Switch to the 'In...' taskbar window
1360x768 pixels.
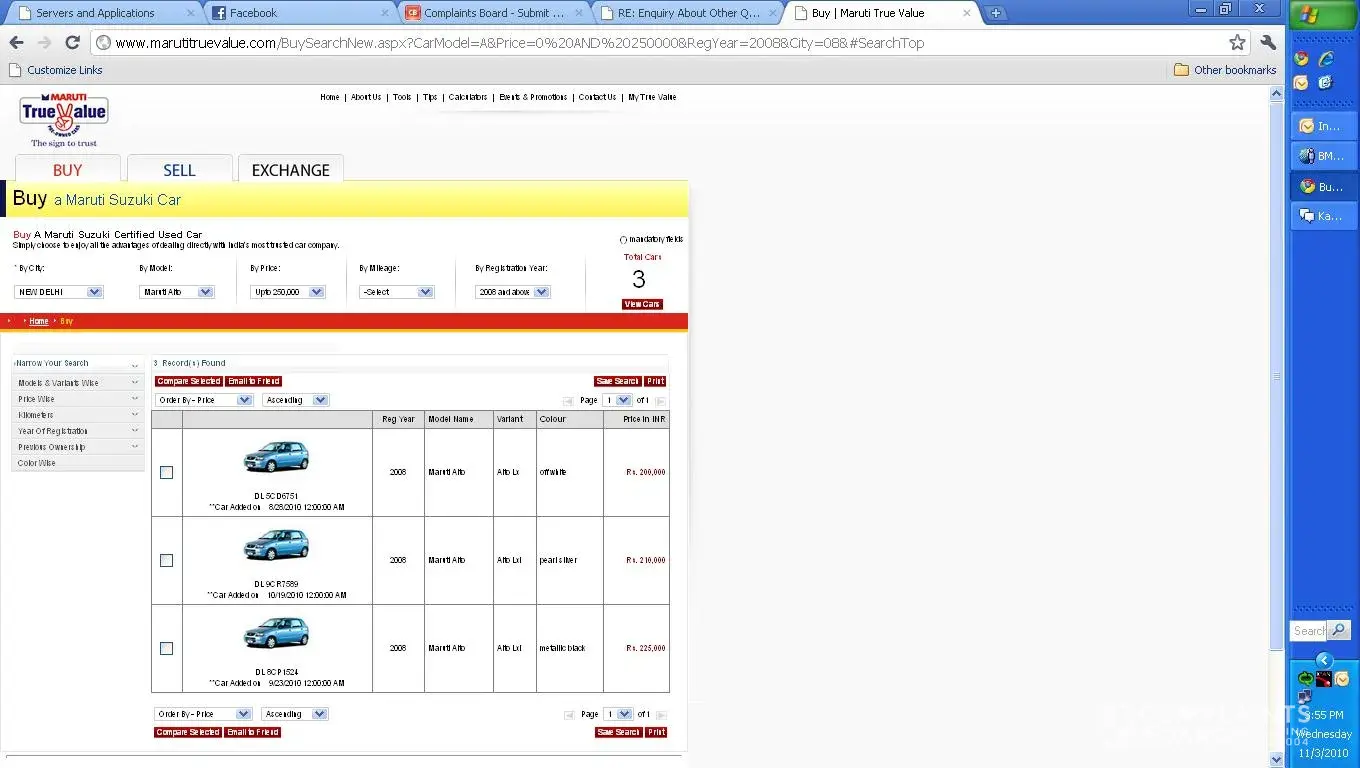pos(1323,126)
